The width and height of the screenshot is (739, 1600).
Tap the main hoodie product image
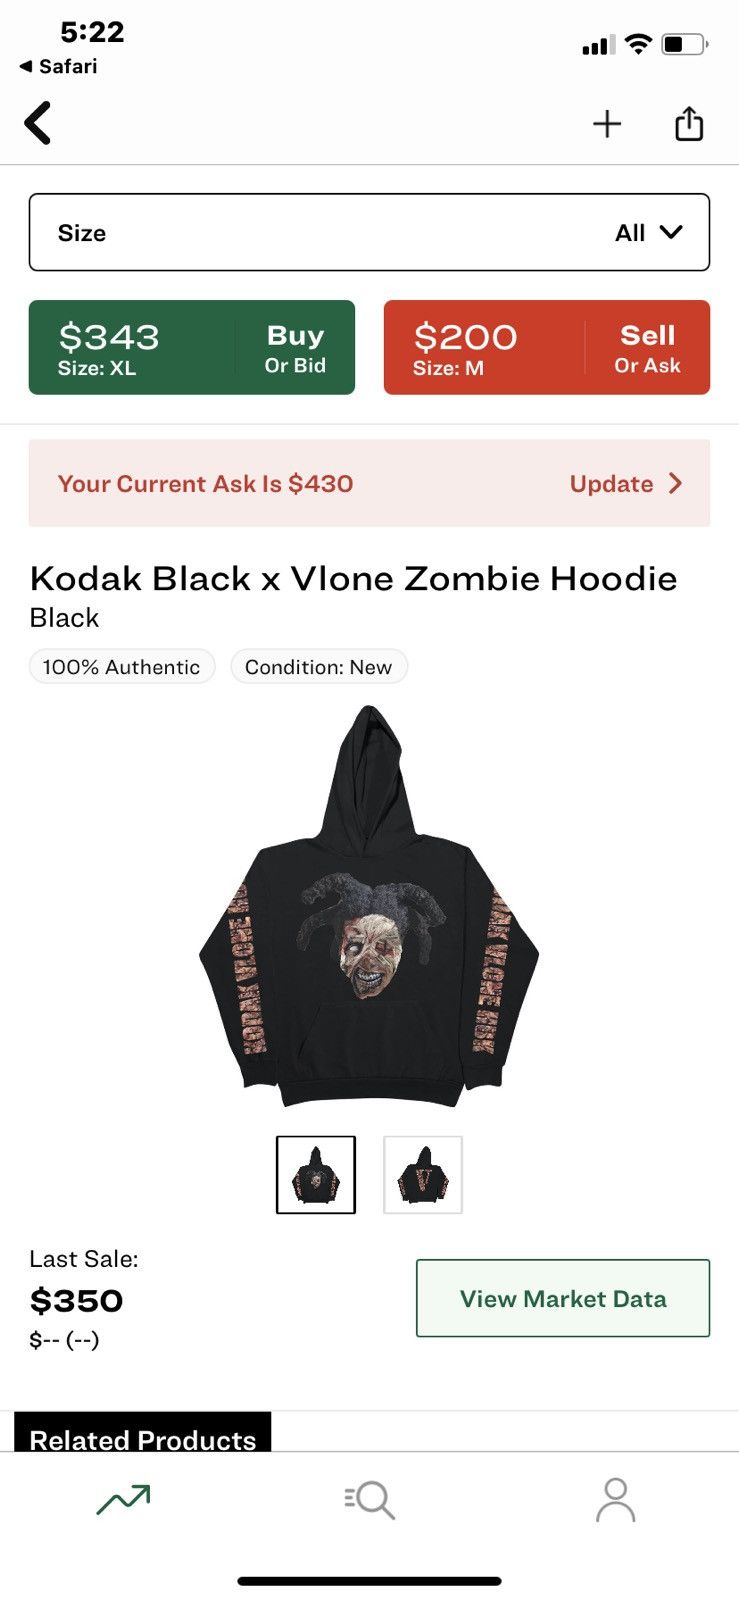click(x=369, y=906)
